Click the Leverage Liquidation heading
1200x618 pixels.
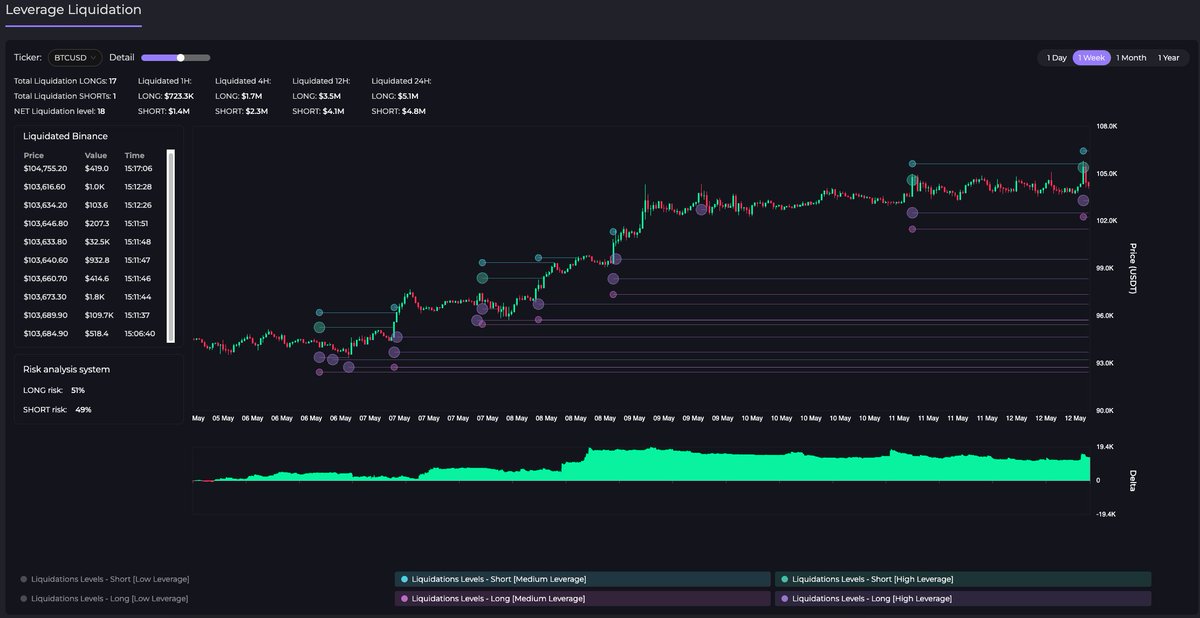73,10
